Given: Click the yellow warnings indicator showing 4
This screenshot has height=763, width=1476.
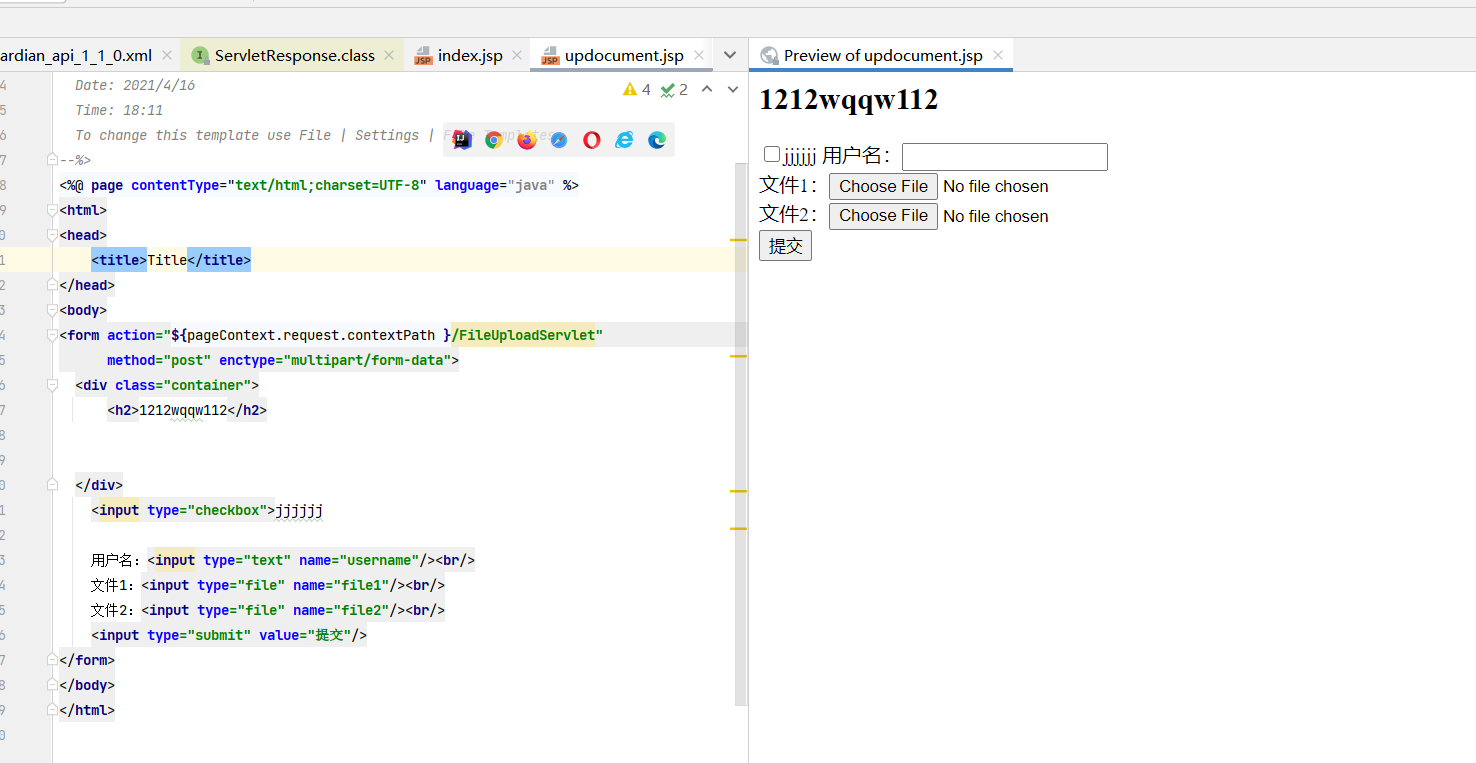Looking at the screenshot, I should click(636, 90).
